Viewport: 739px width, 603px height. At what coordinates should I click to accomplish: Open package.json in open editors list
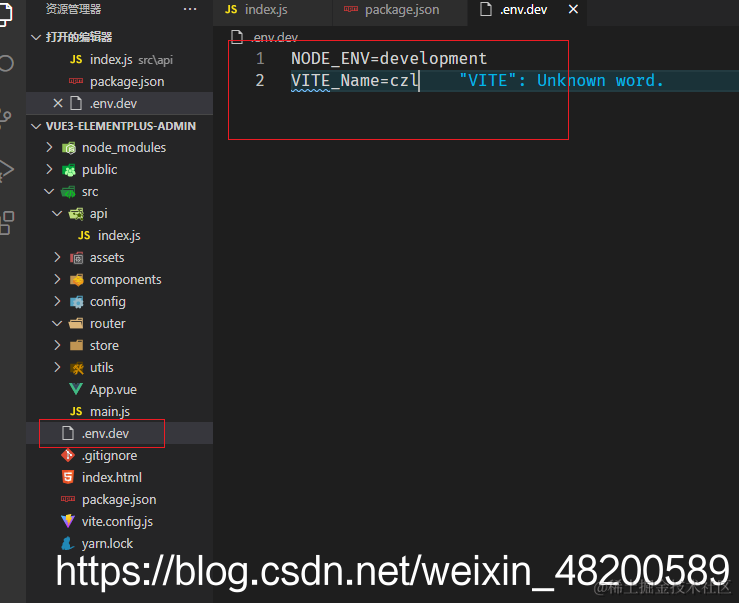pos(120,82)
